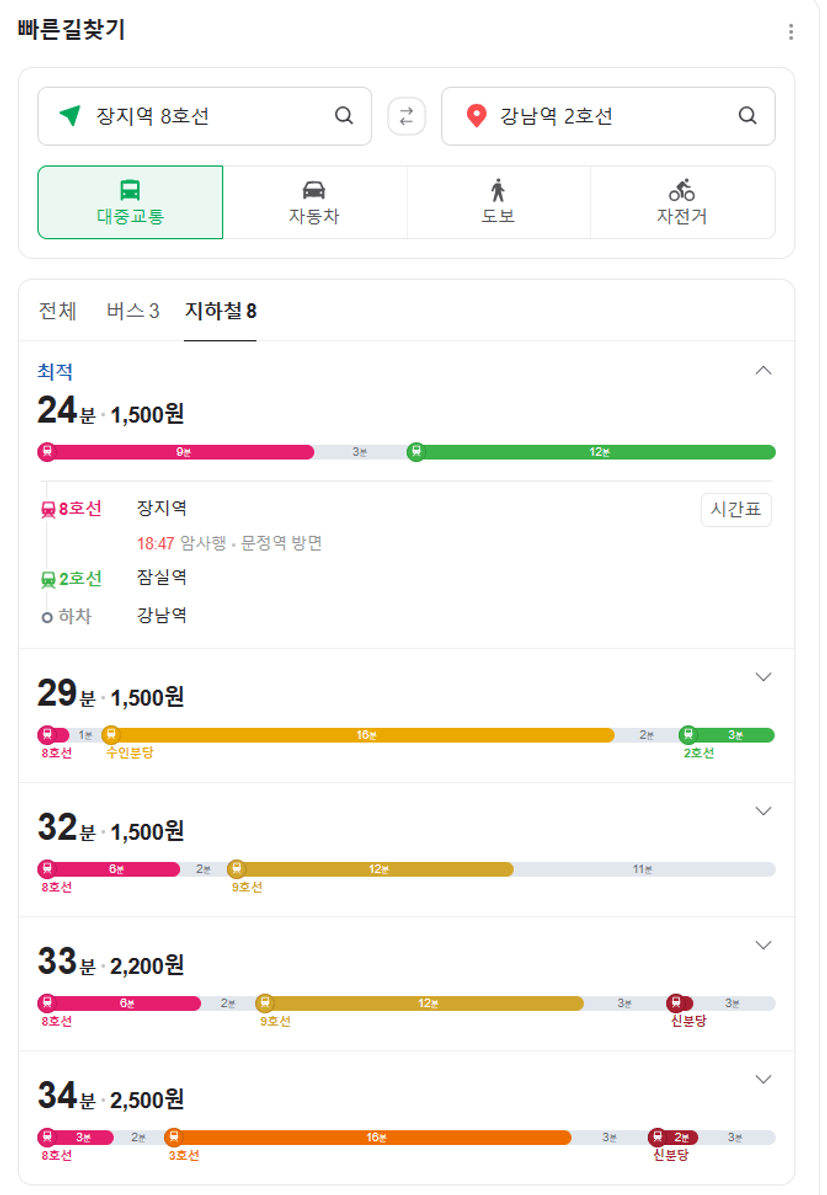Open the three-dot more options menu
Image resolution: width=827 pixels, height=1195 pixels.
pyautogui.click(x=790, y=32)
